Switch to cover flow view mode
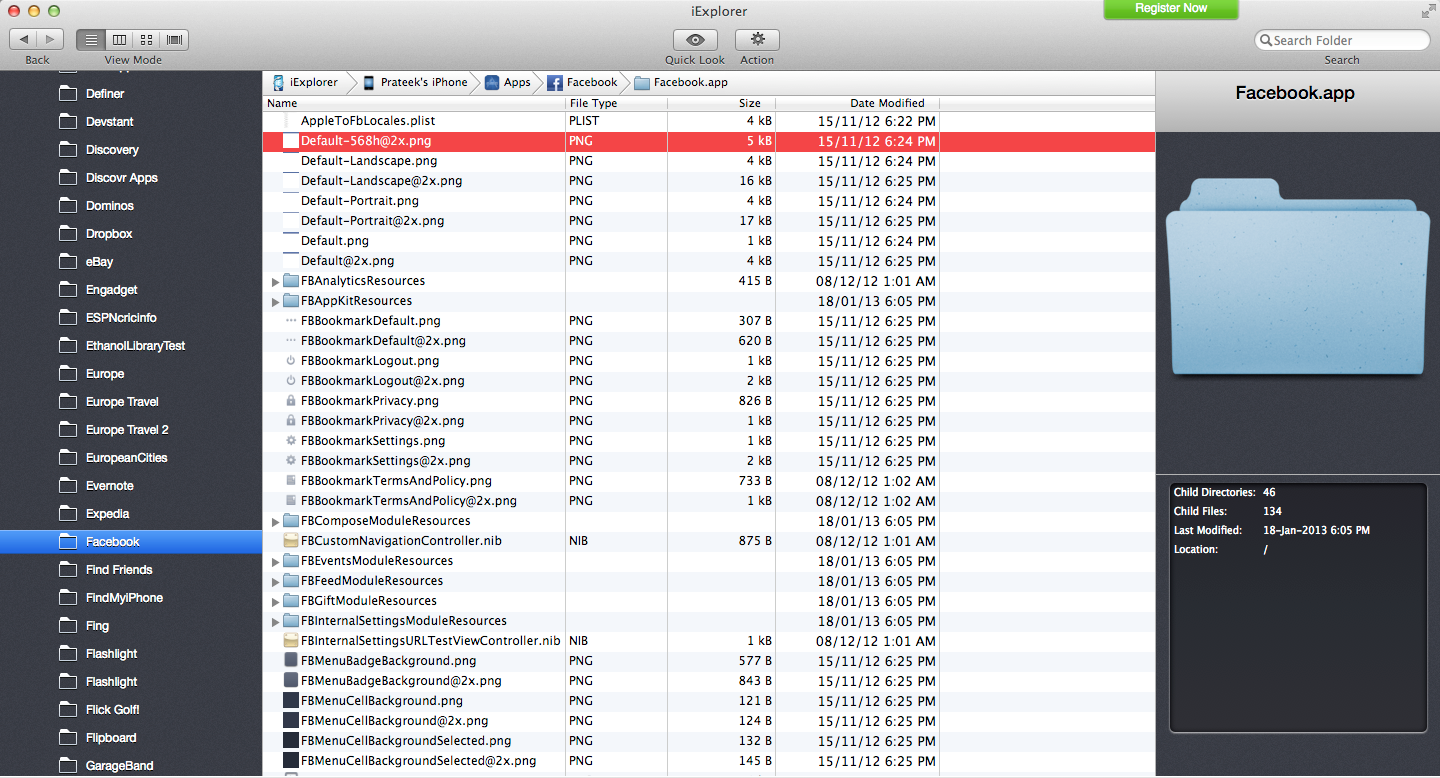The width and height of the screenshot is (1440, 778). pos(175,40)
